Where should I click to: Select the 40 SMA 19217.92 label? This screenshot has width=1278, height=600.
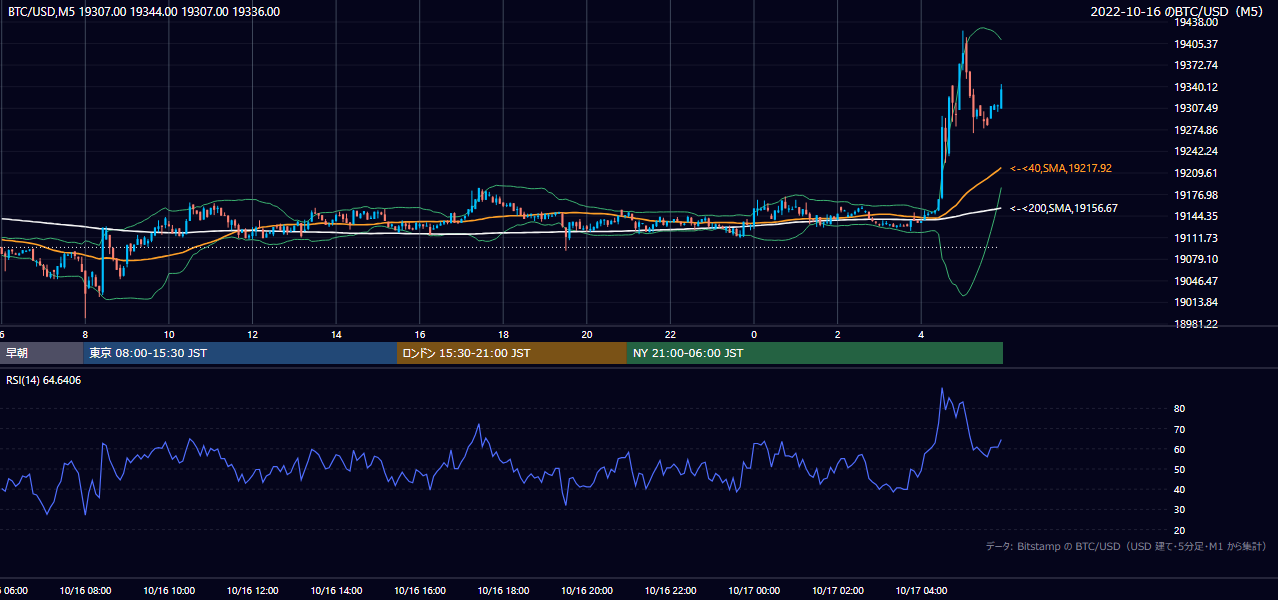1061,168
